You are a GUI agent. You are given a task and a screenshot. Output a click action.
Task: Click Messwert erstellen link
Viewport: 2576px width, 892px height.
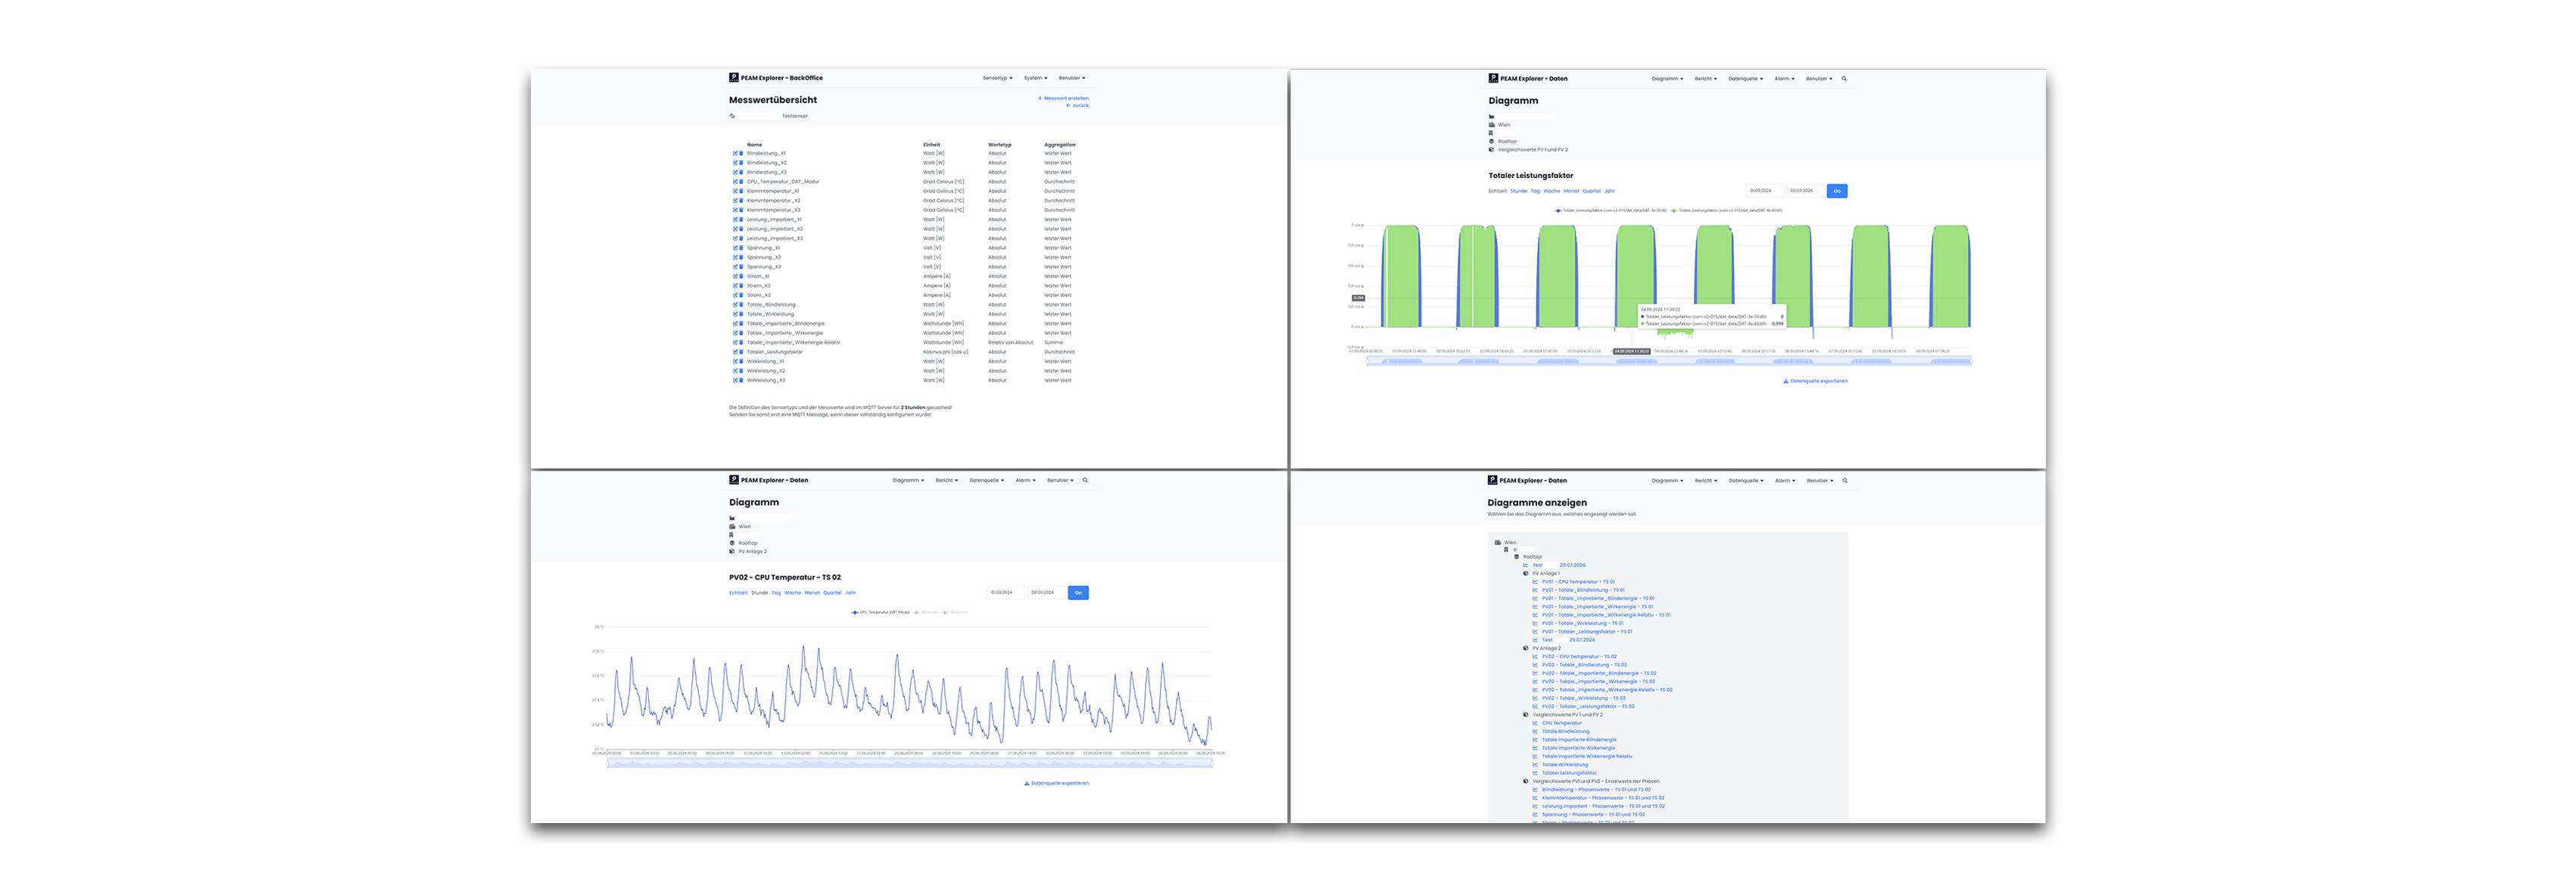1064,98
